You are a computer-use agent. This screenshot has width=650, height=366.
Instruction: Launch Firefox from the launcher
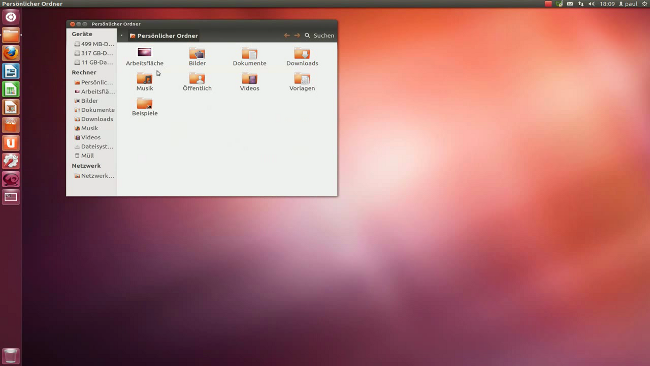(11, 53)
